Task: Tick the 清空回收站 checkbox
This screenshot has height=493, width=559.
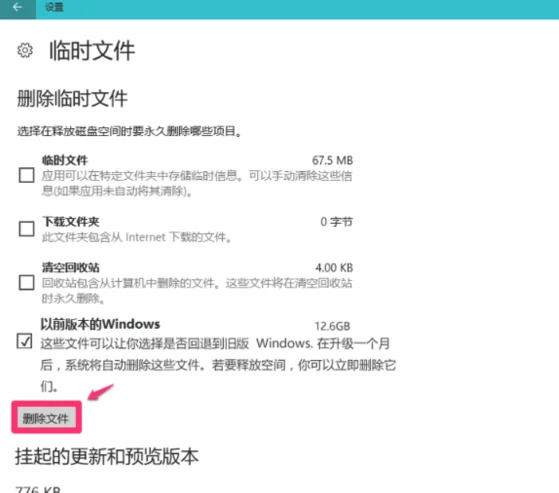Action: [27, 283]
